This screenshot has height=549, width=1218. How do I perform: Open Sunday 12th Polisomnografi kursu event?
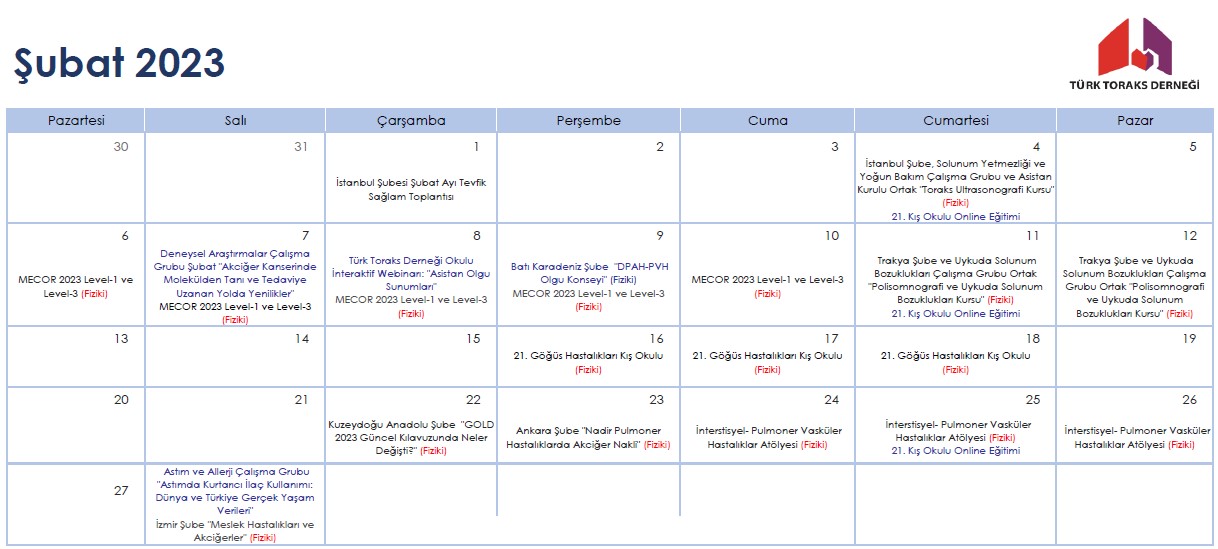coord(1134,286)
